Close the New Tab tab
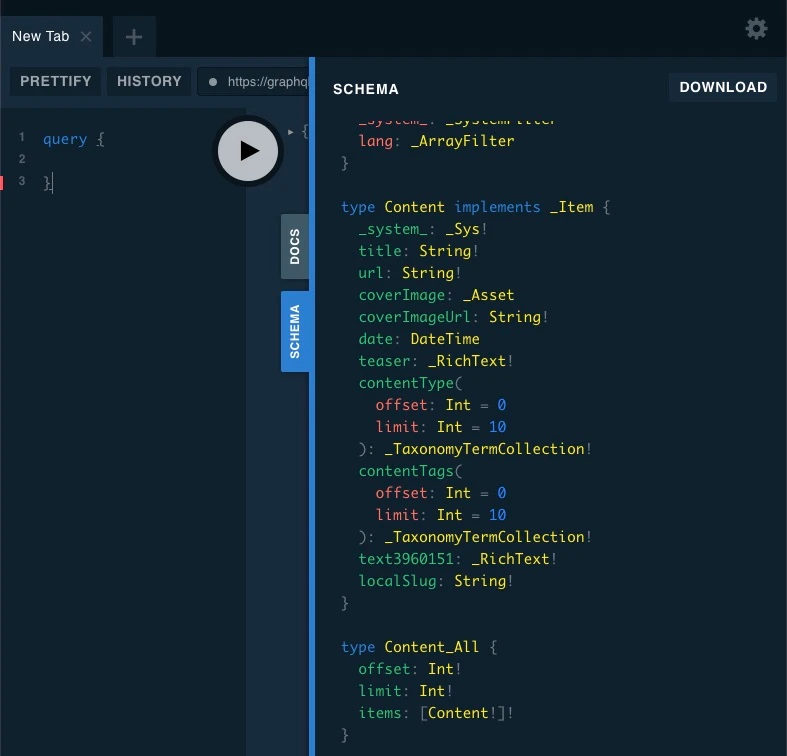 click(x=86, y=36)
